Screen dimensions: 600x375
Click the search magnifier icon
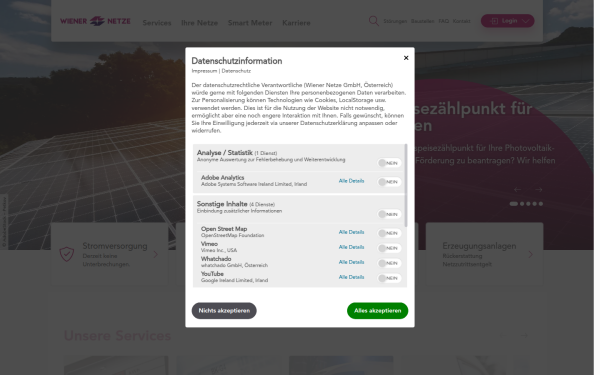(373, 21)
